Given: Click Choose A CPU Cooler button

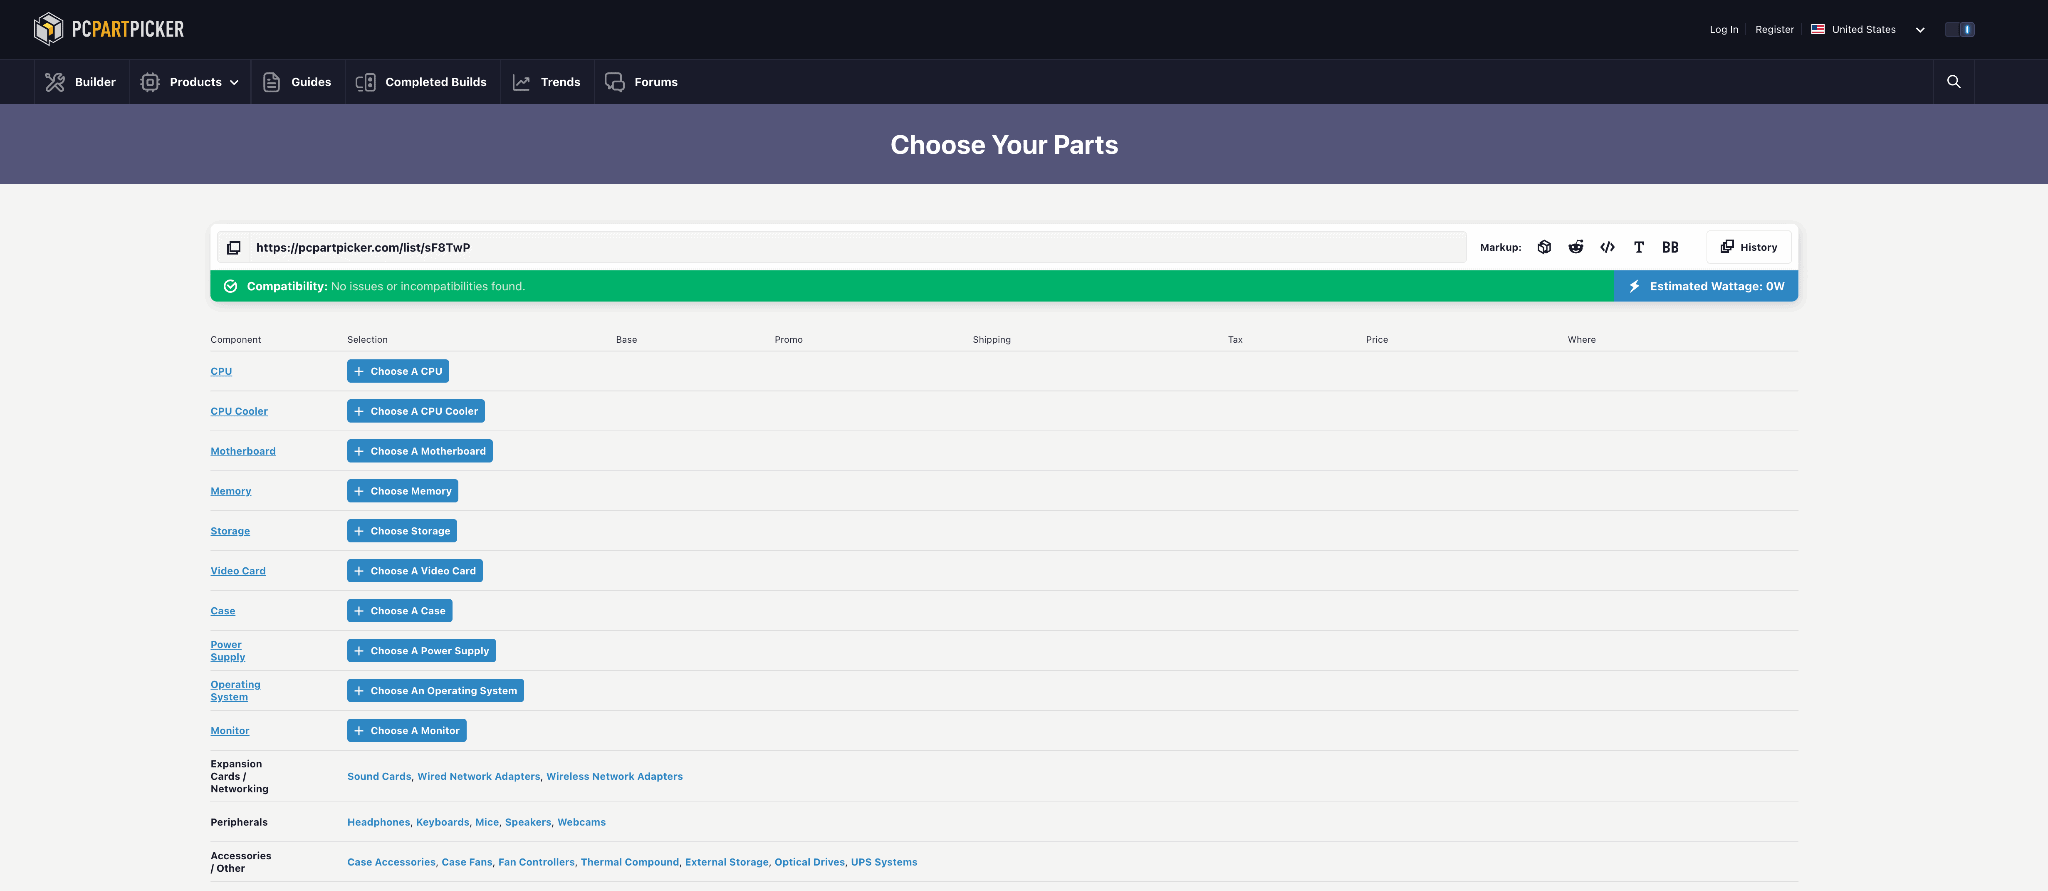Looking at the screenshot, I should click(416, 411).
